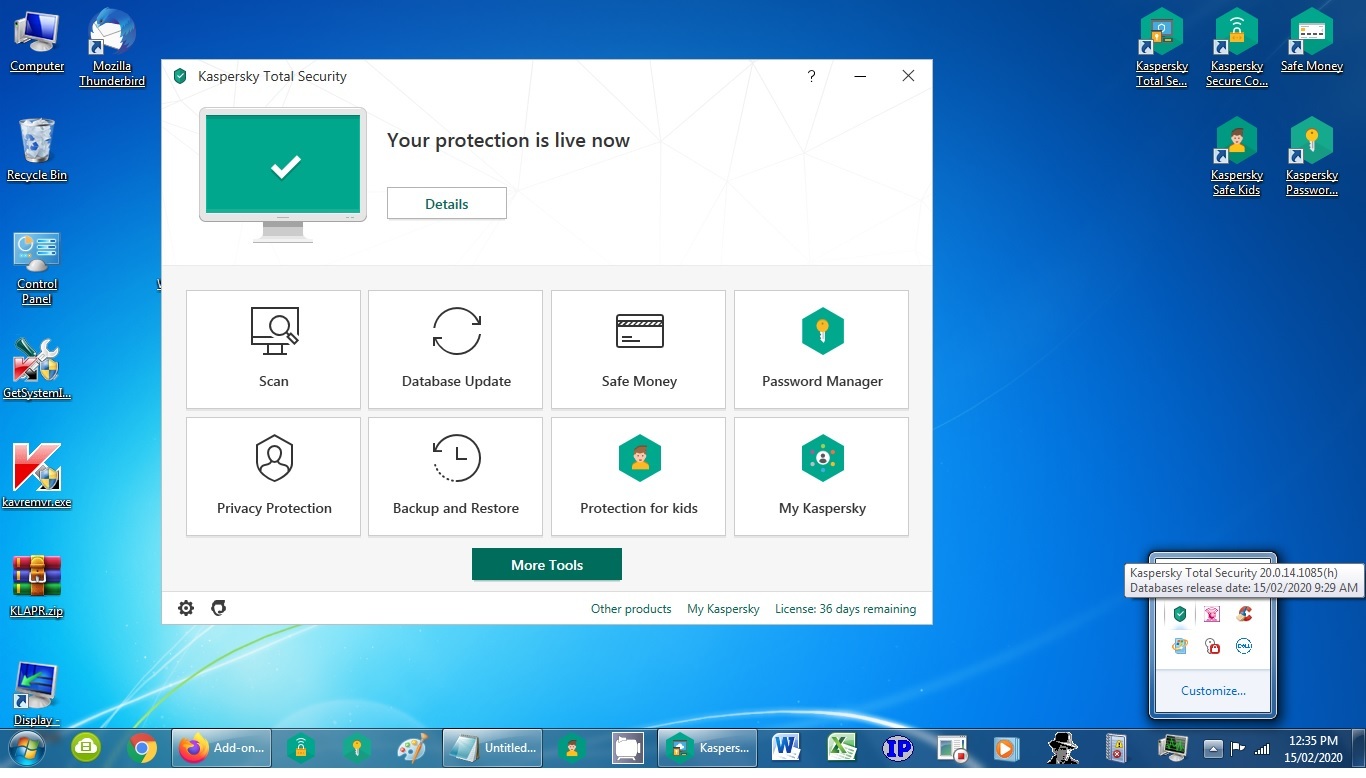The width and height of the screenshot is (1366, 778).
Task: Select Mozilla Thunderbird desktop shortcut
Action: click(x=112, y=48)
